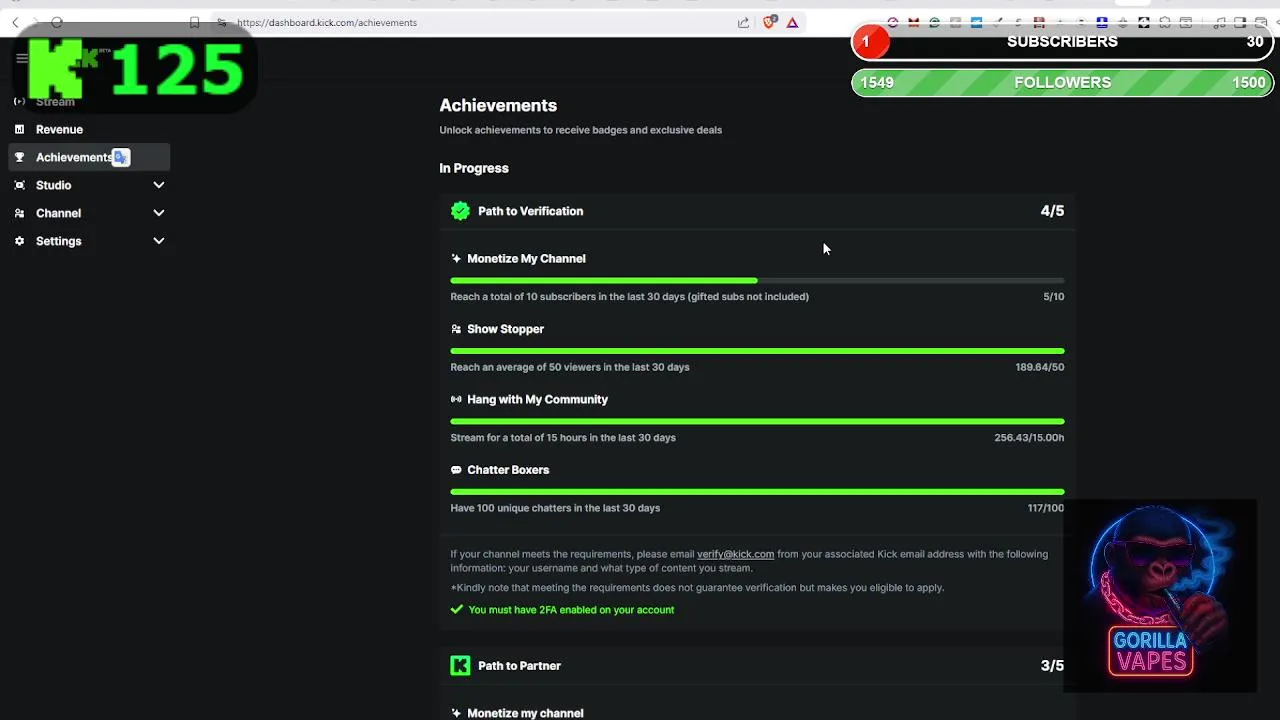Screen dimensions: 1280x720
Task: Expand the Settings menu chevron
Action: (158, 241)
